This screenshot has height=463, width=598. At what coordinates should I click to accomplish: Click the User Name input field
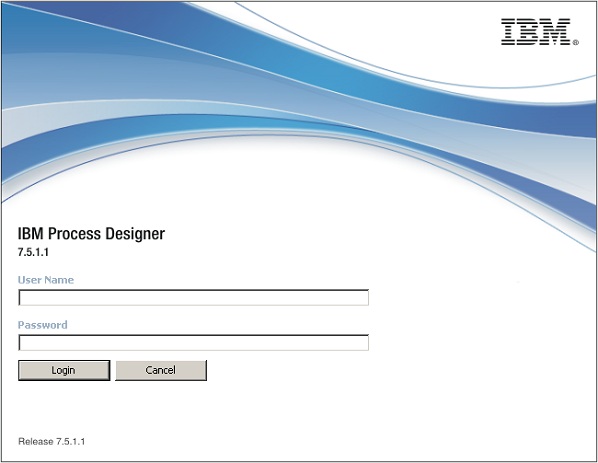(x=193, y=297)
